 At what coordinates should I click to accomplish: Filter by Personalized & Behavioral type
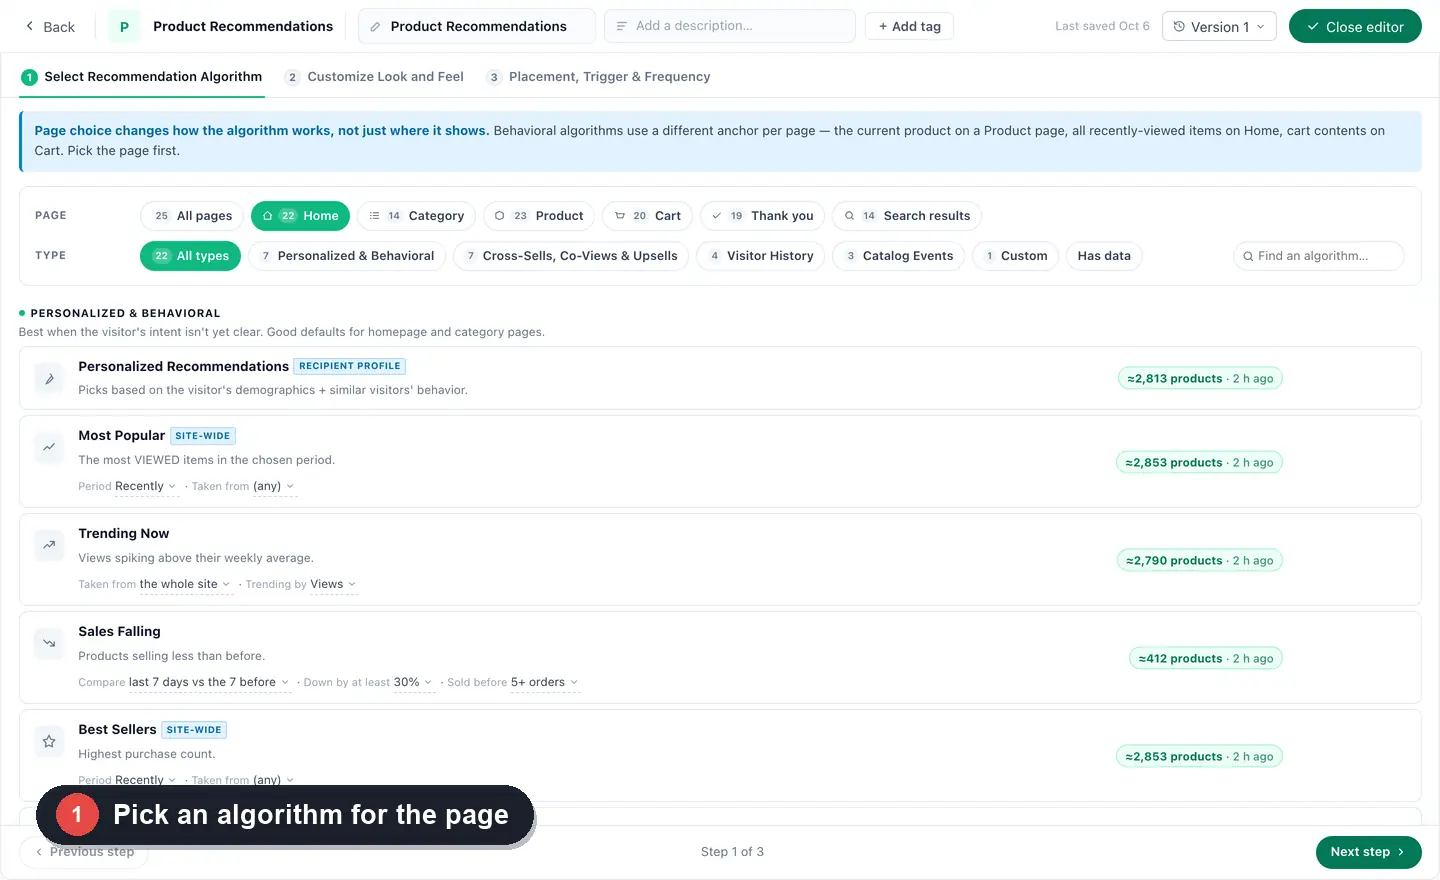click(347, 256)
